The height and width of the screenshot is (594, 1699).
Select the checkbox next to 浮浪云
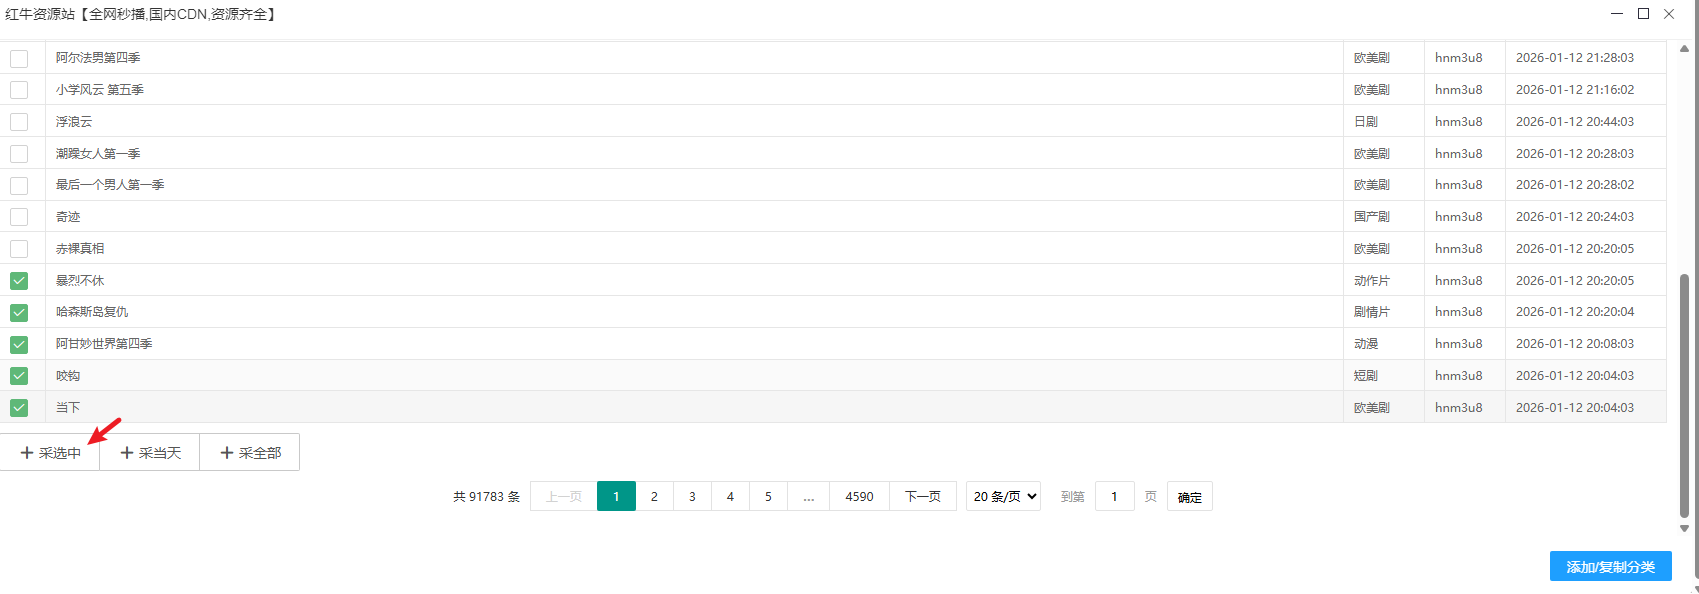(x=19, y=122)
